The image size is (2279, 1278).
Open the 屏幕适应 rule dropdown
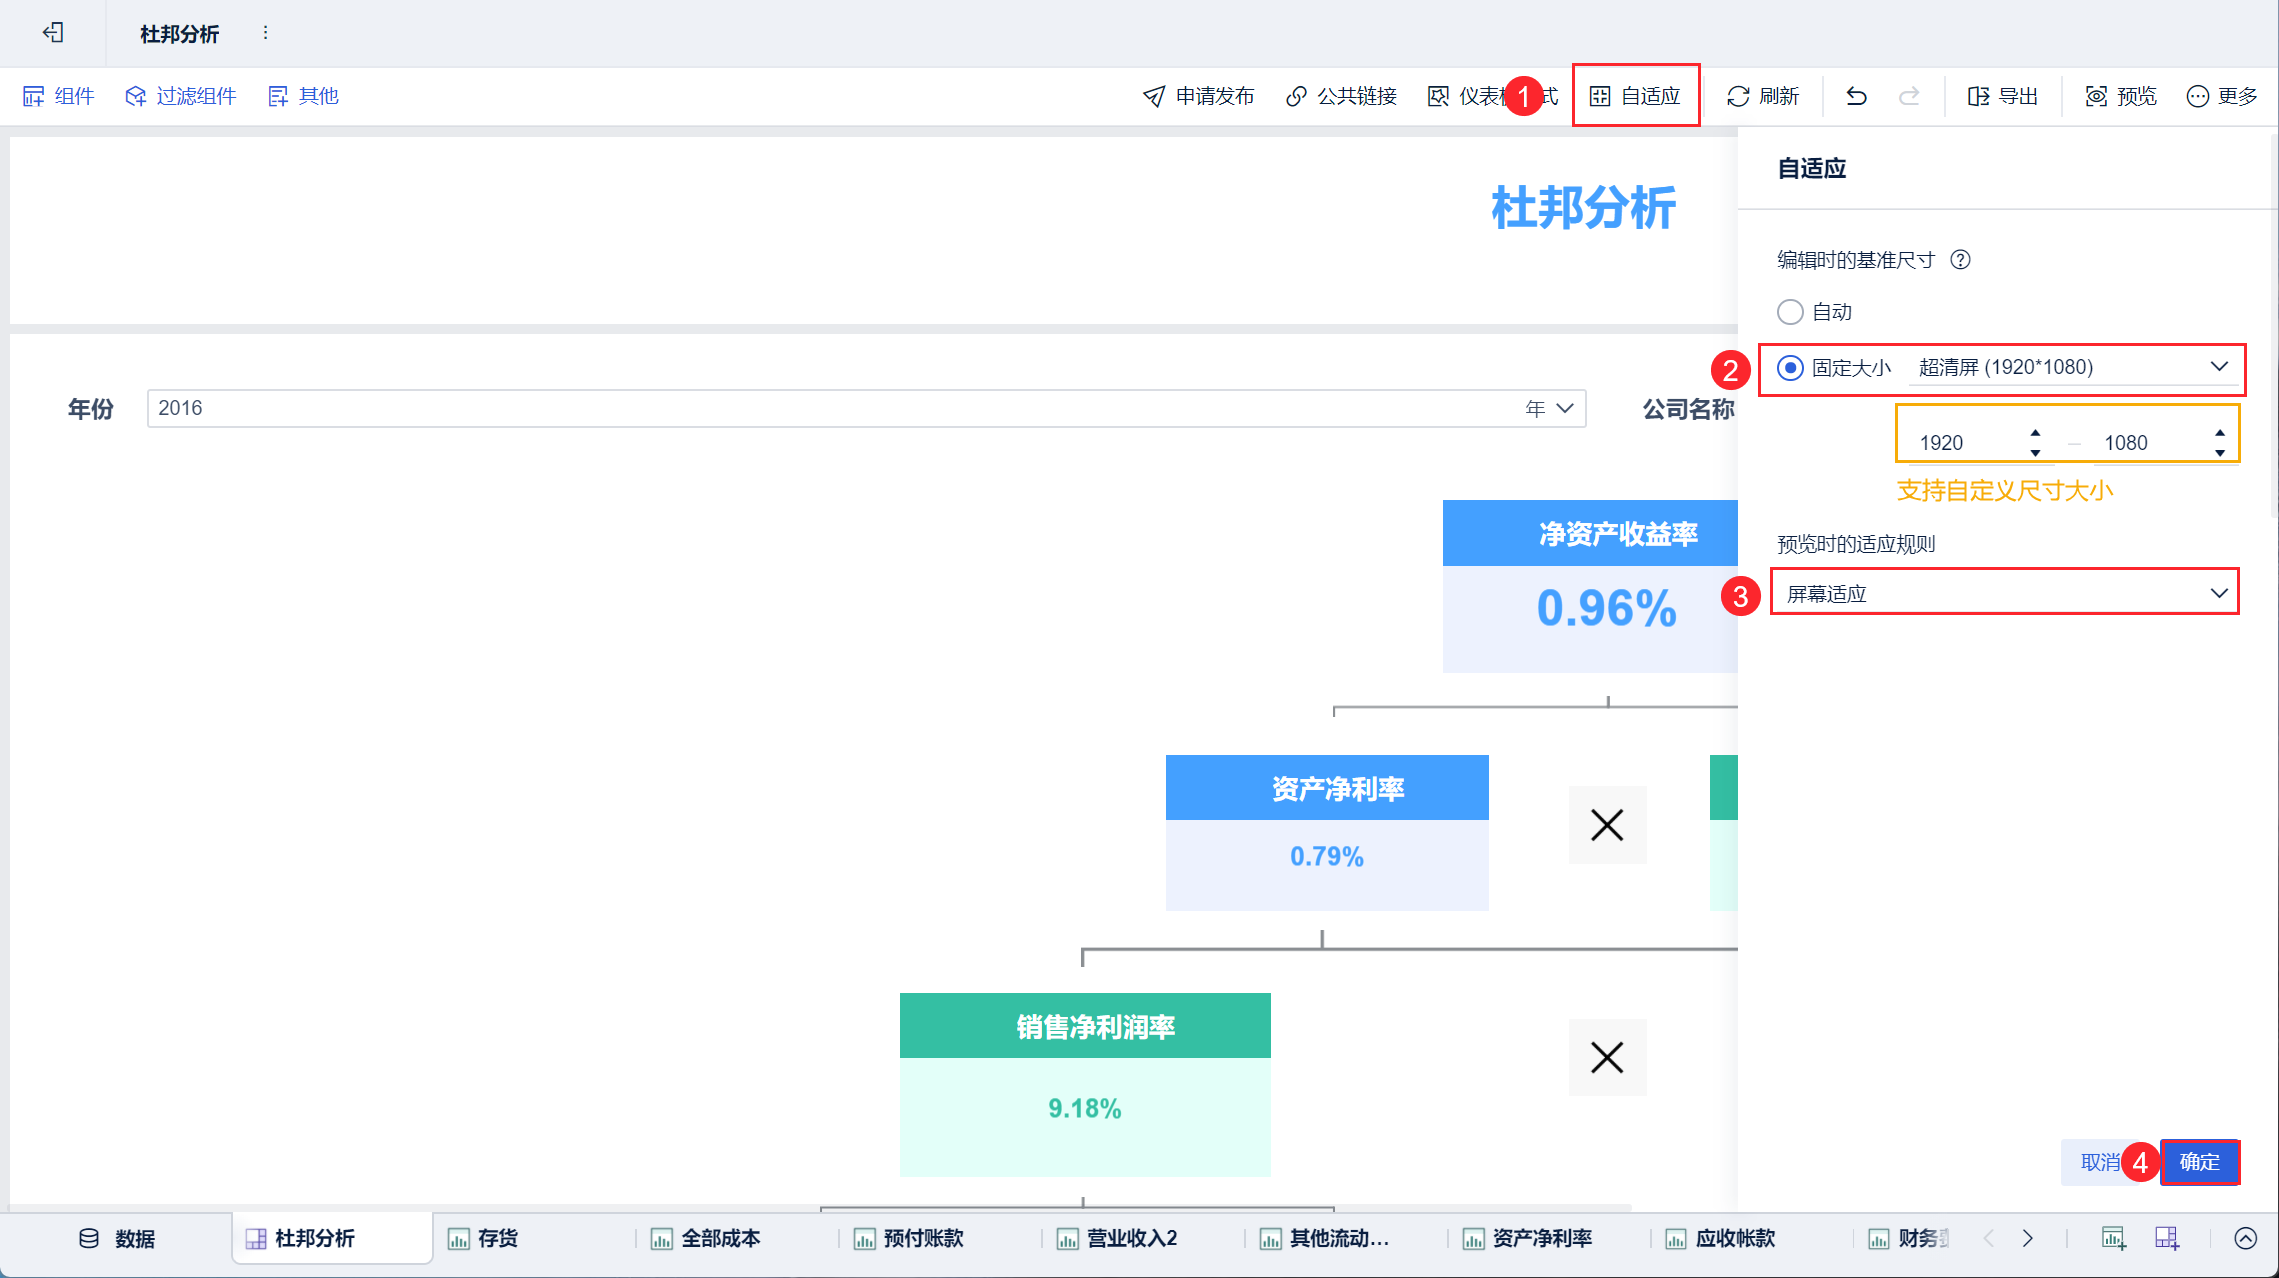point(2218,593)
